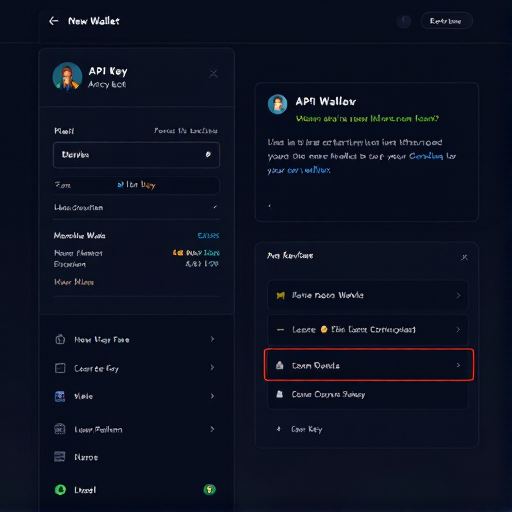
Task: Click the back arrow beside New Wallet
Action: (x=54, y=21)
